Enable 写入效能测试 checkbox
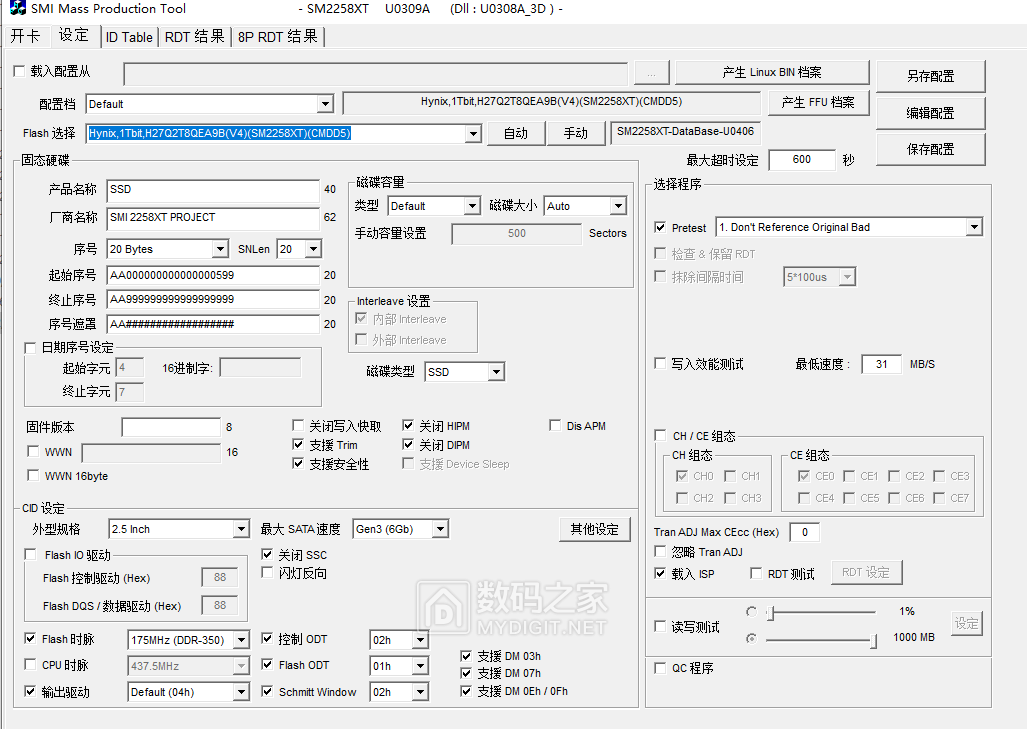 tap(660, 364)
